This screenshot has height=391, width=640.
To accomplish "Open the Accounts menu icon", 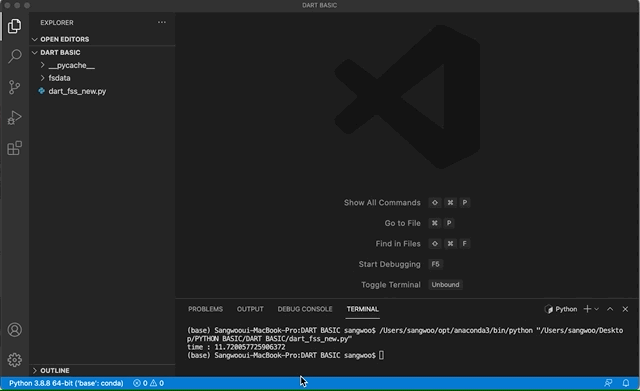I will click(15, 329).
